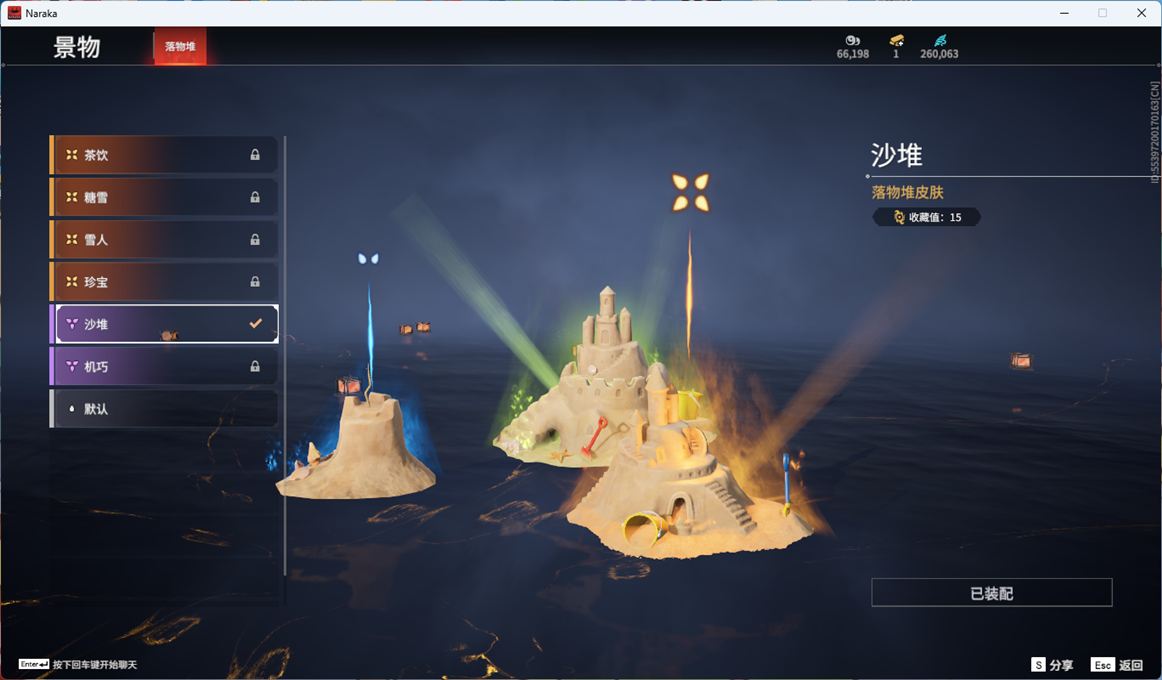This screenshot has height=680, width=1162.
Task: Click the S 分享 share button
Action: [1052, 665]
